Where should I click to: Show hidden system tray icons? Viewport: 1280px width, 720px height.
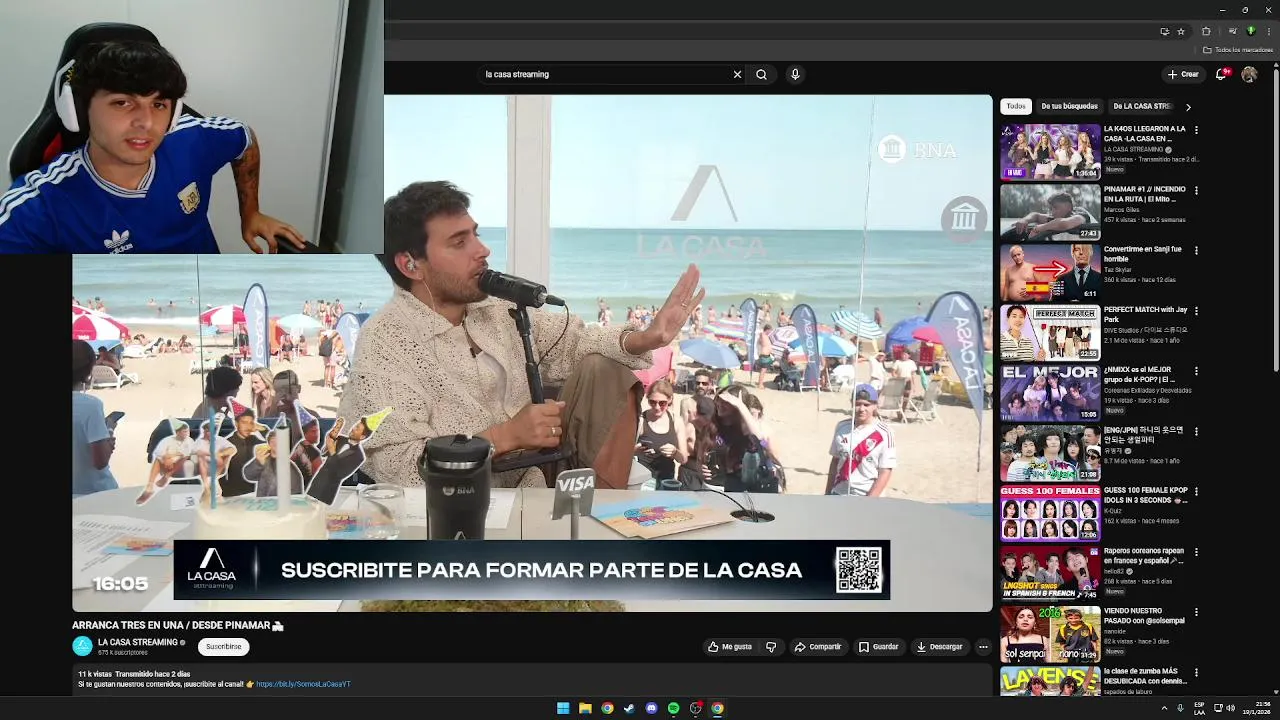pos(1164,708)
